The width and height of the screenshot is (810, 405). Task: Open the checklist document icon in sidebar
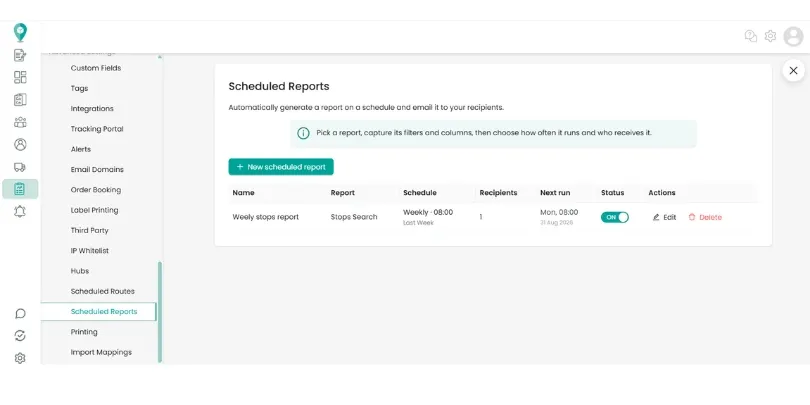(20, 100)
